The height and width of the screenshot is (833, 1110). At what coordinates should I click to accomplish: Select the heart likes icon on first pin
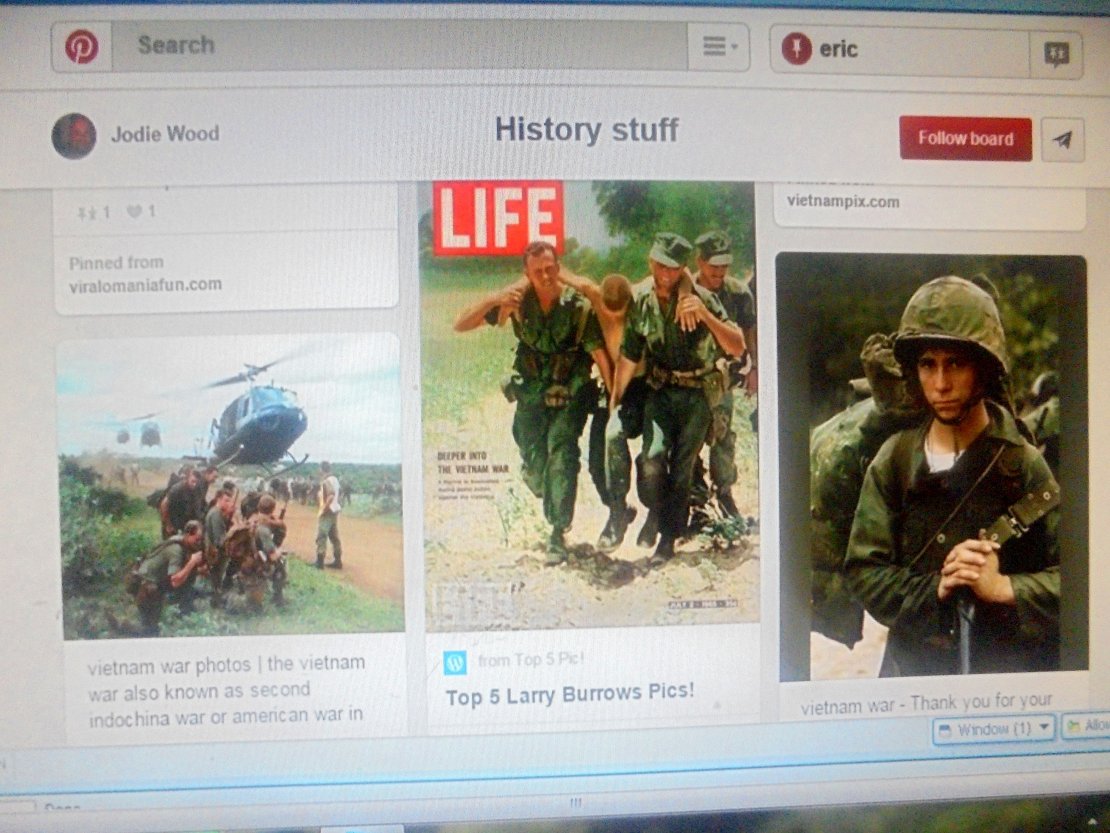pos(135,211)
